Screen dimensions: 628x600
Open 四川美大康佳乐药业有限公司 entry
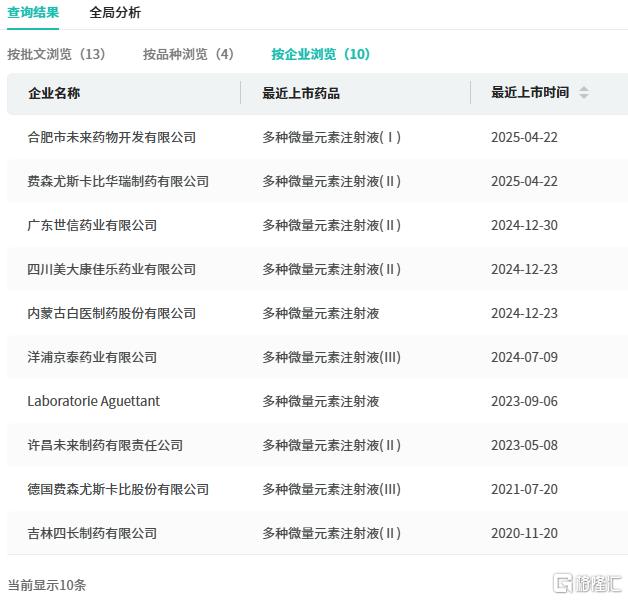pyautogui.click(x=112, y=270)
